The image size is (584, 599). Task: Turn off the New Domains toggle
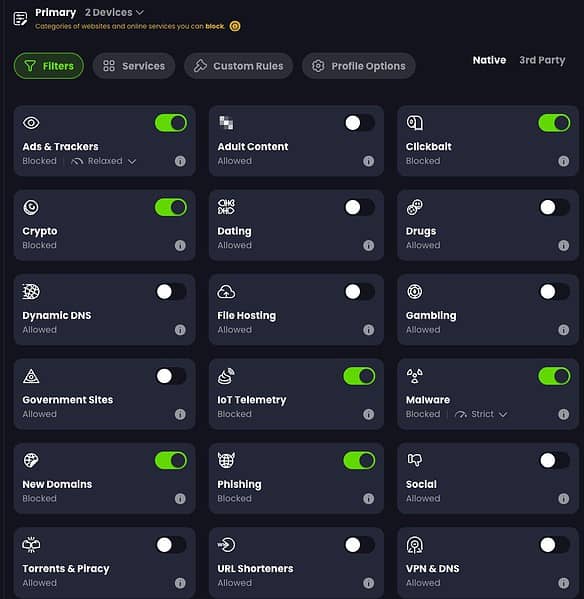point(171,461)
